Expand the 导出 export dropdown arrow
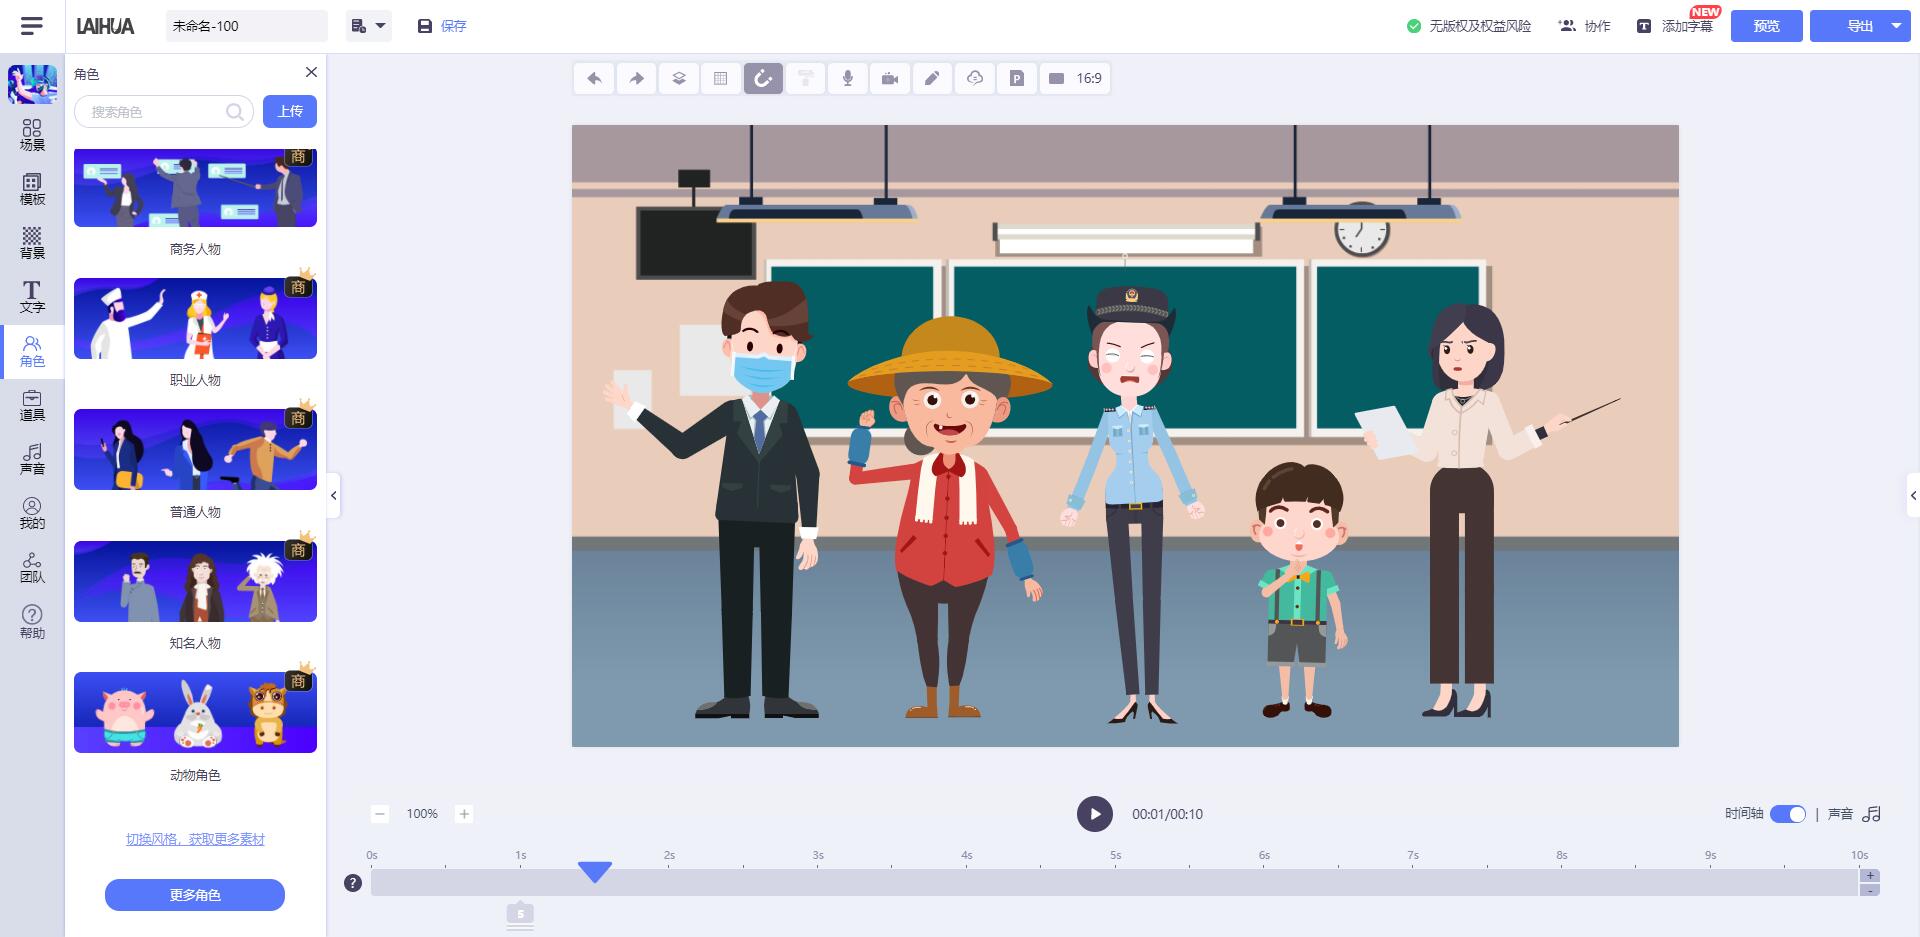Viewport: 1920px width, 937px height. 1896,26
